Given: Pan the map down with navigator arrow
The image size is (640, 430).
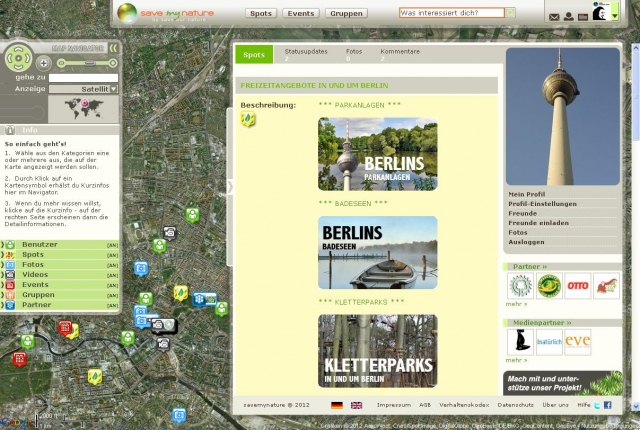Looking at the screenshot, I should (x=18, y=67).
